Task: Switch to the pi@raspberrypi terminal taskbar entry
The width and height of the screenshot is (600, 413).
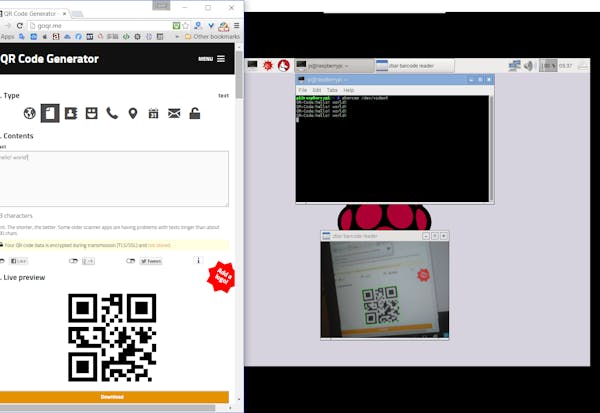Action: 334,66
